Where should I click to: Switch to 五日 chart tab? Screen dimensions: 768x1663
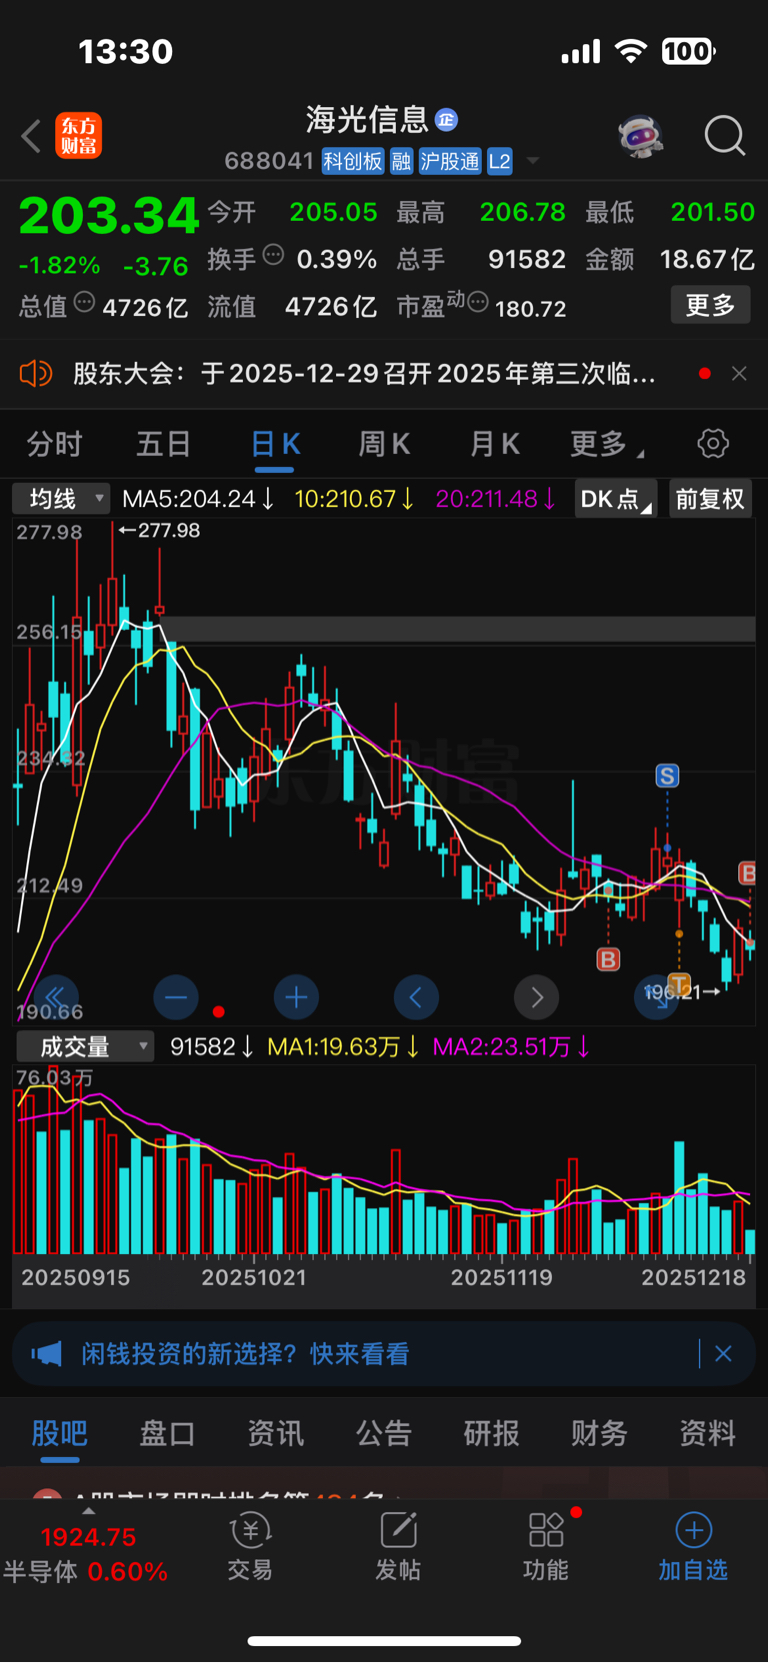(163, 444)
